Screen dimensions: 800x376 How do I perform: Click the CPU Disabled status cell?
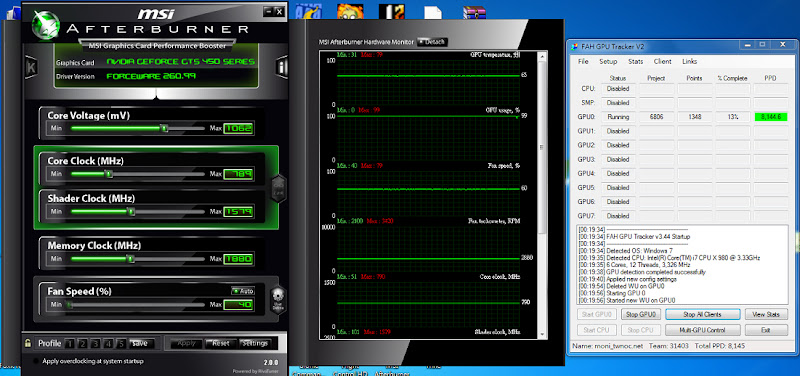click(x=618, y=89)
